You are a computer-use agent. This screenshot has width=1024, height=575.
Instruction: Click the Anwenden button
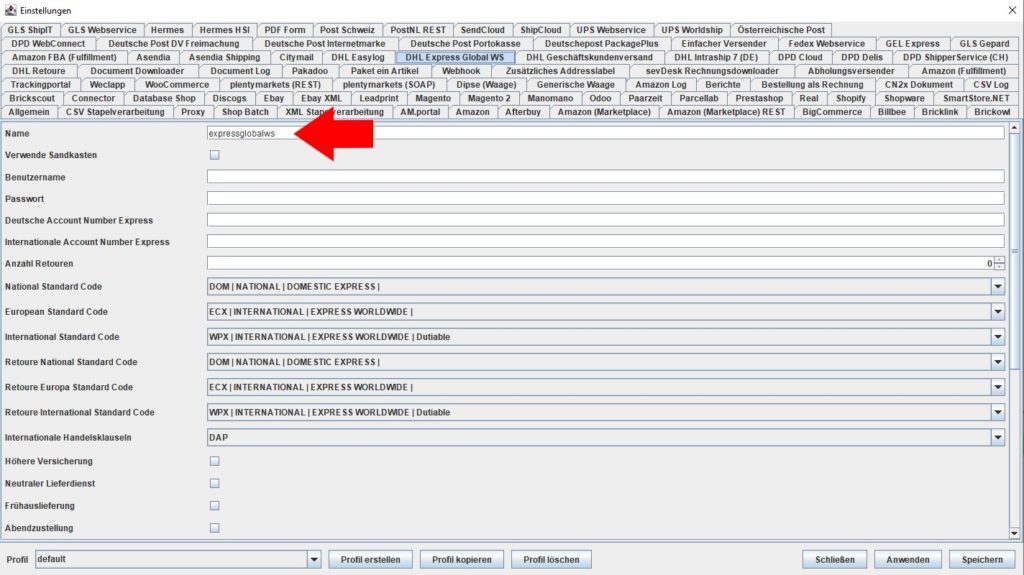pyautogui.click(x=908, y=560)
